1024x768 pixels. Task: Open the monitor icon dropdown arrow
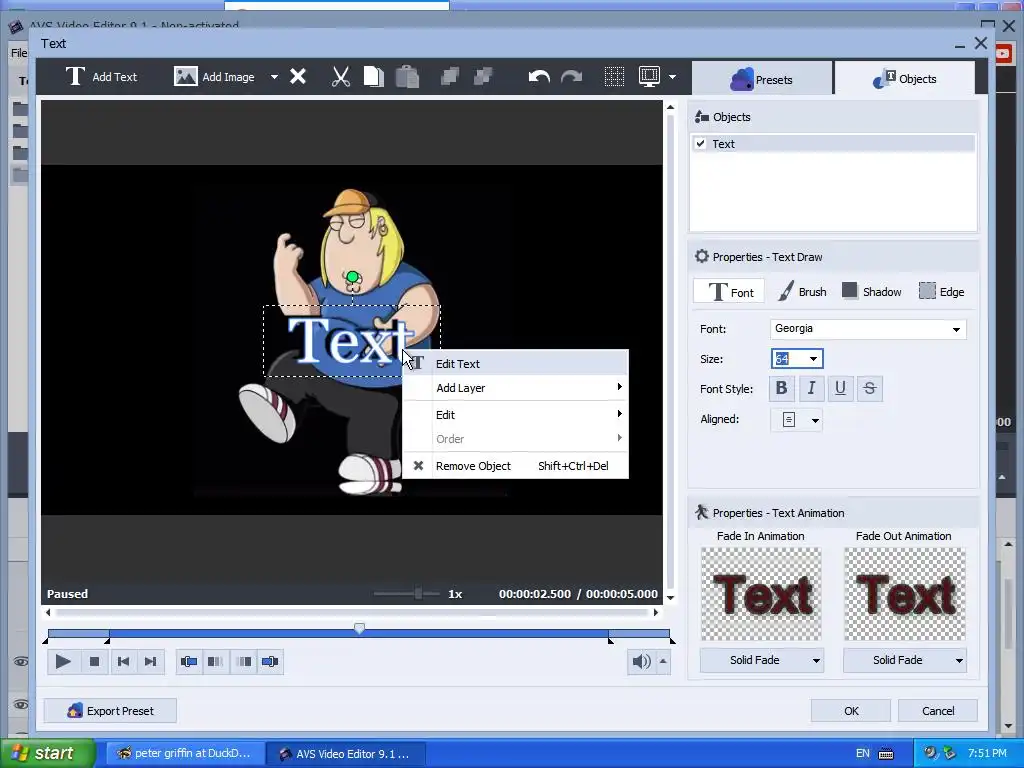pos(672,77)
